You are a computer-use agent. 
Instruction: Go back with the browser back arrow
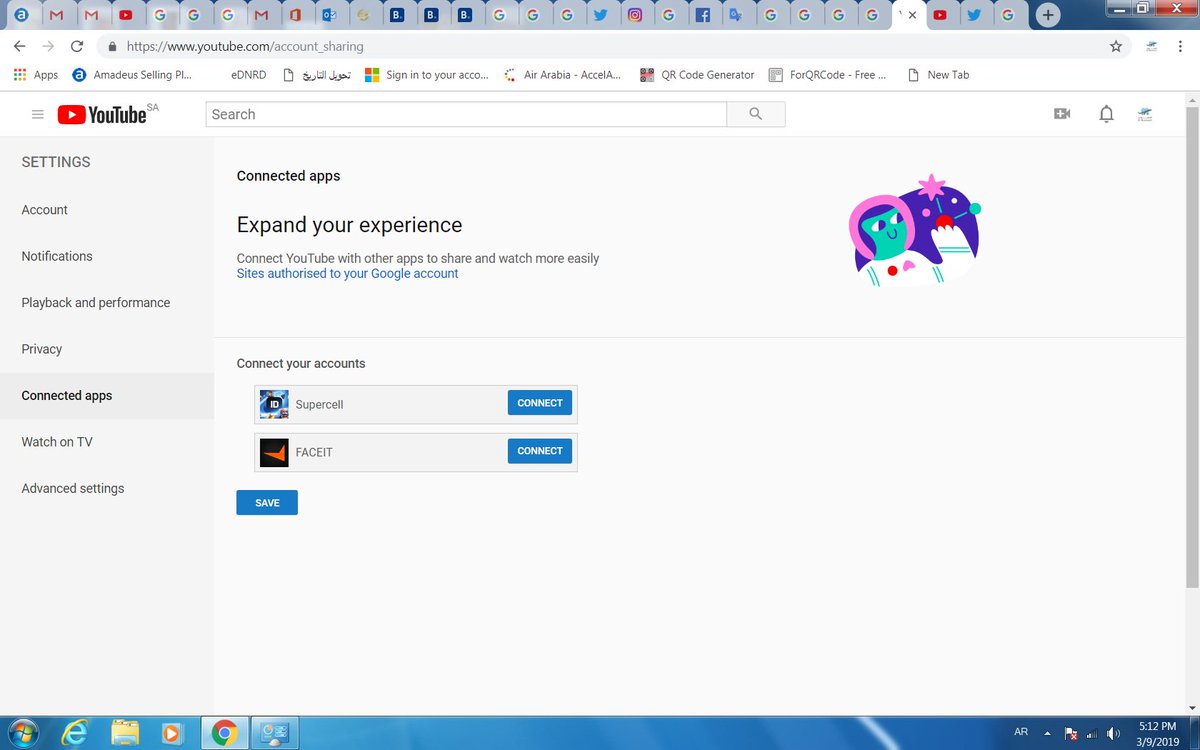(x=19, y=46)
